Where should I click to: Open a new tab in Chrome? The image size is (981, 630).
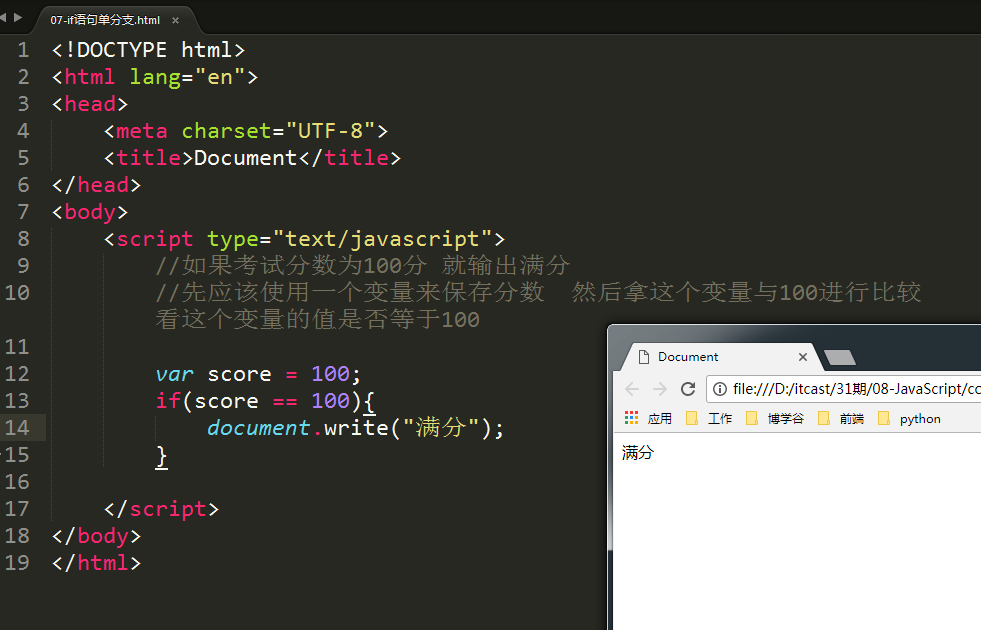pos(840,357)
